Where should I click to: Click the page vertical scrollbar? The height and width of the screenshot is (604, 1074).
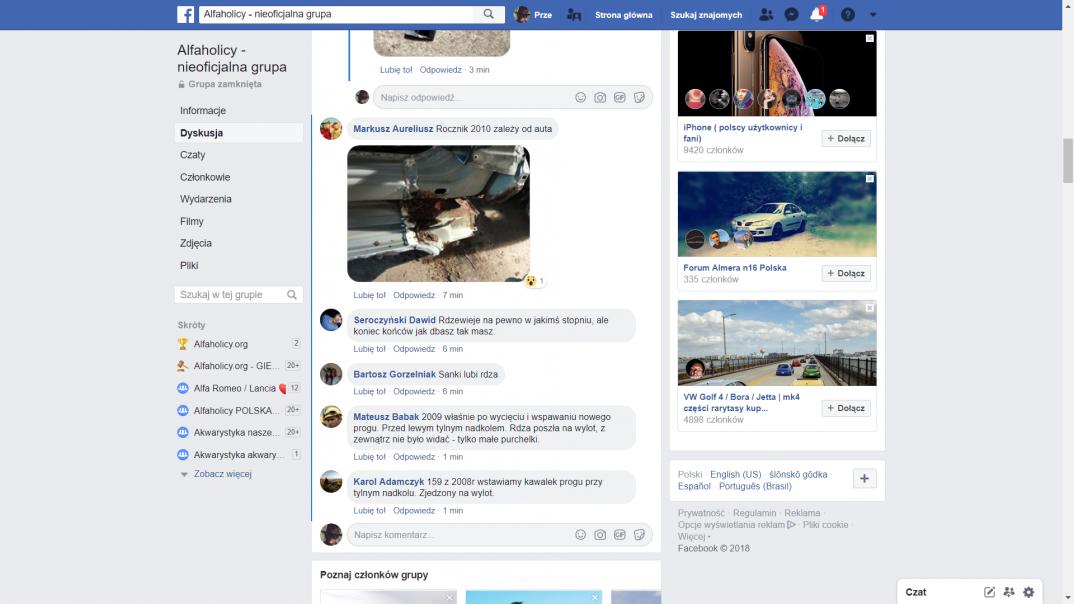(1068, 161)
